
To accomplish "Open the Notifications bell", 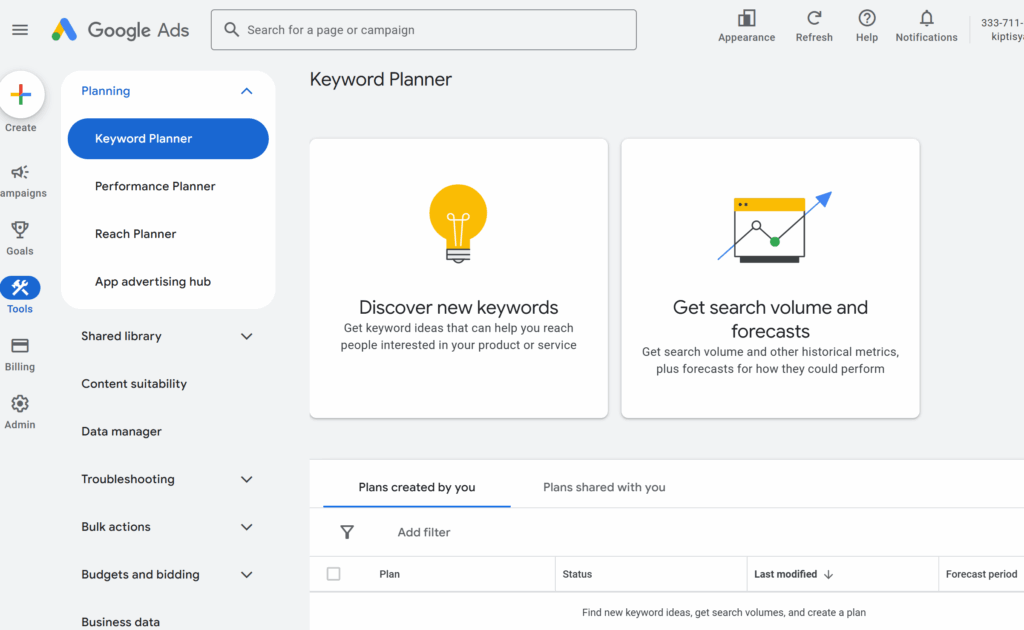I will [926, 18].
